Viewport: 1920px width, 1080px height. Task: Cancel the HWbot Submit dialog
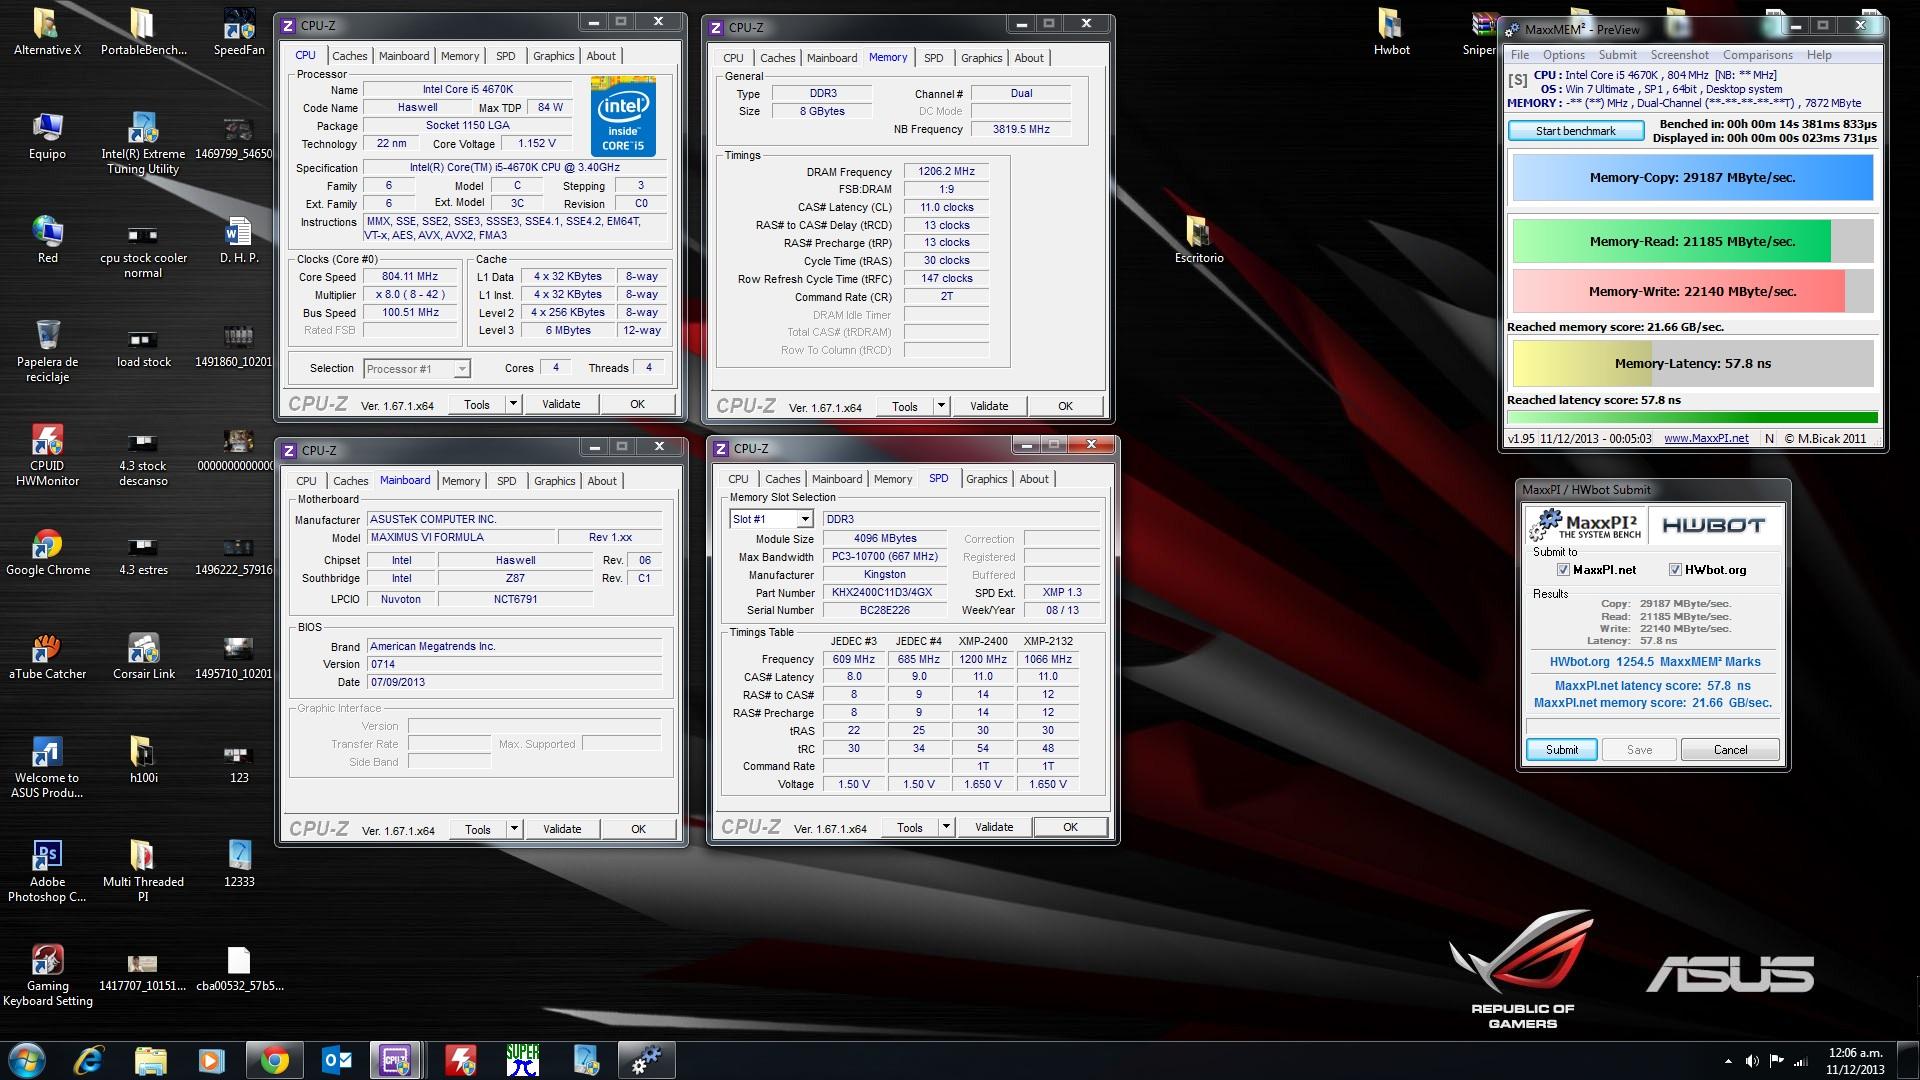(1730, 750)
